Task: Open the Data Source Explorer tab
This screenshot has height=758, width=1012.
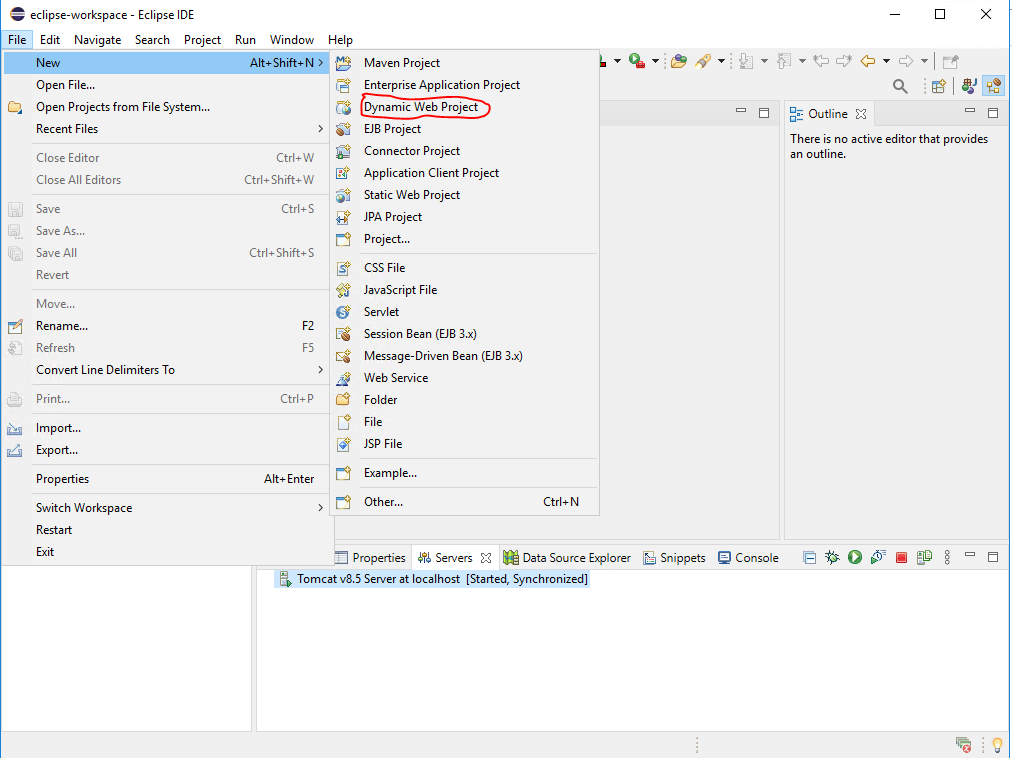Action: click(x=567, y=557)
